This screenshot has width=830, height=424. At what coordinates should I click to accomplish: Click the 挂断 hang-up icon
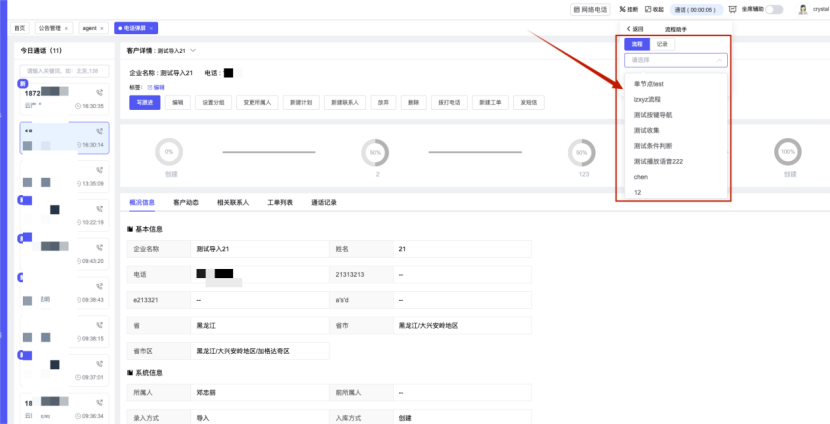pos(619,9)
